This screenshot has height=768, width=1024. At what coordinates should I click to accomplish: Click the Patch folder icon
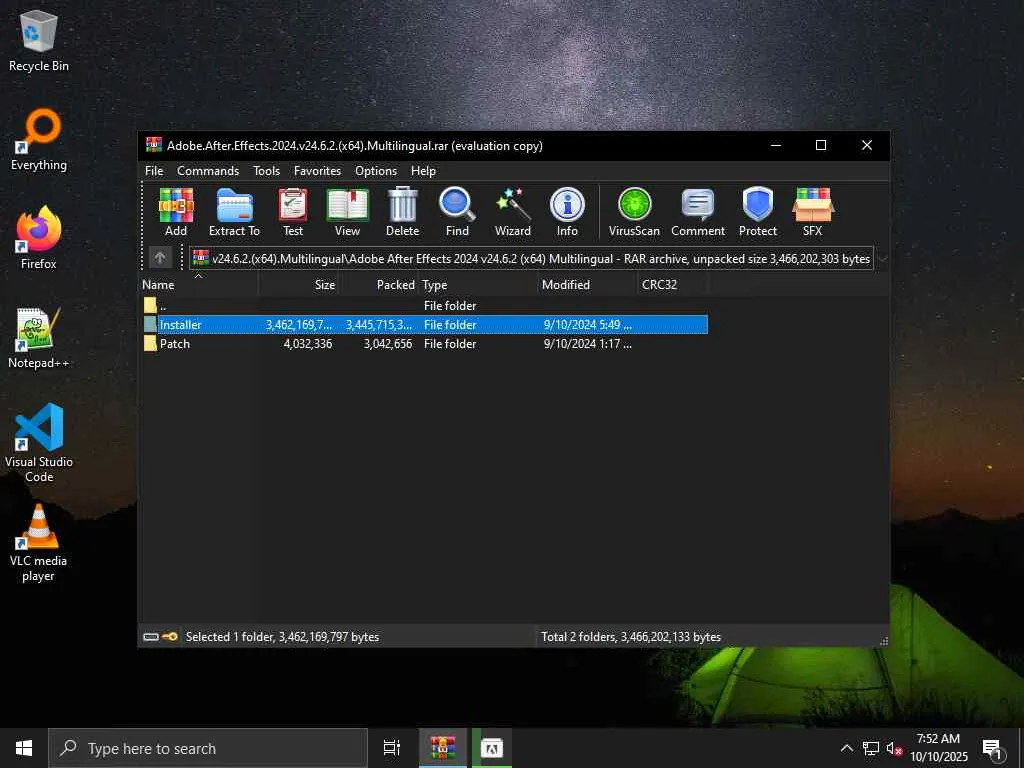pyautogui.click(x=150, y=344)
